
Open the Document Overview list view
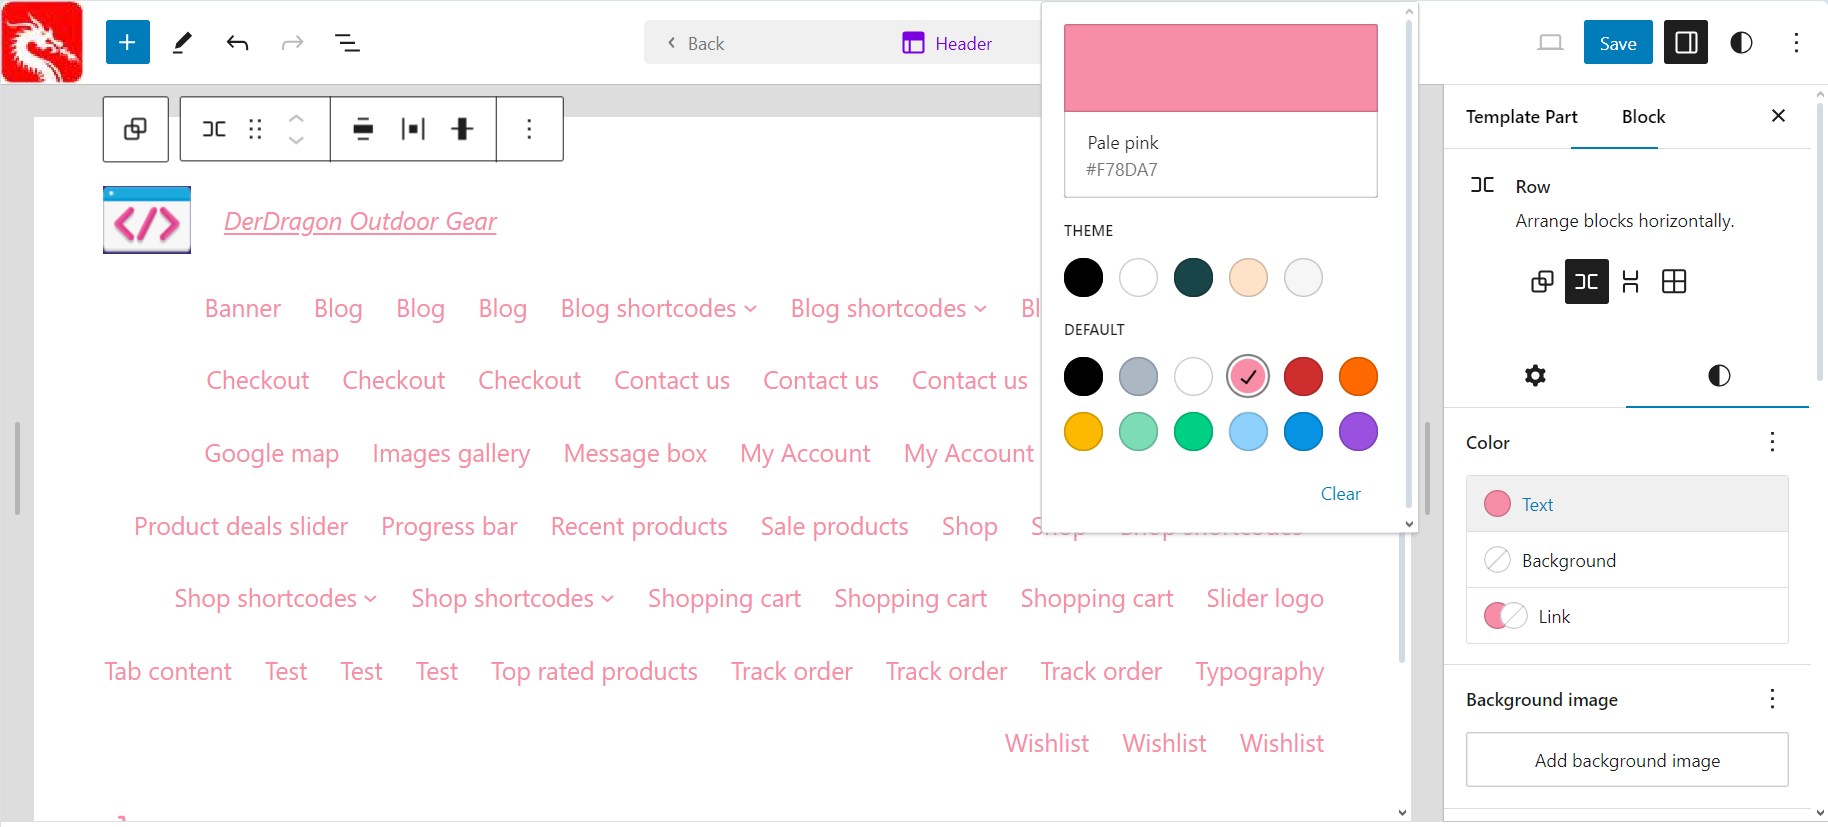347,43
